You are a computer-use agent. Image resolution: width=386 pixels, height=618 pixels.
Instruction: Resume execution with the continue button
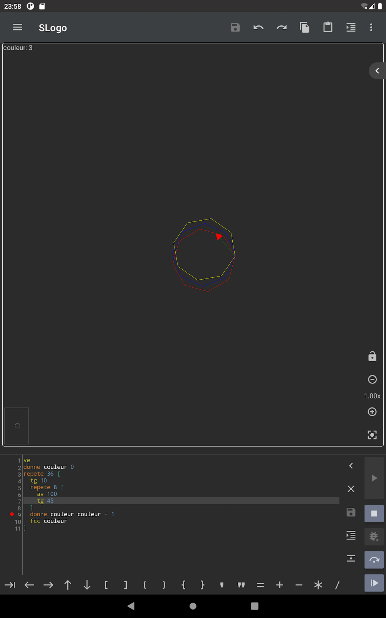coord(374,583)
